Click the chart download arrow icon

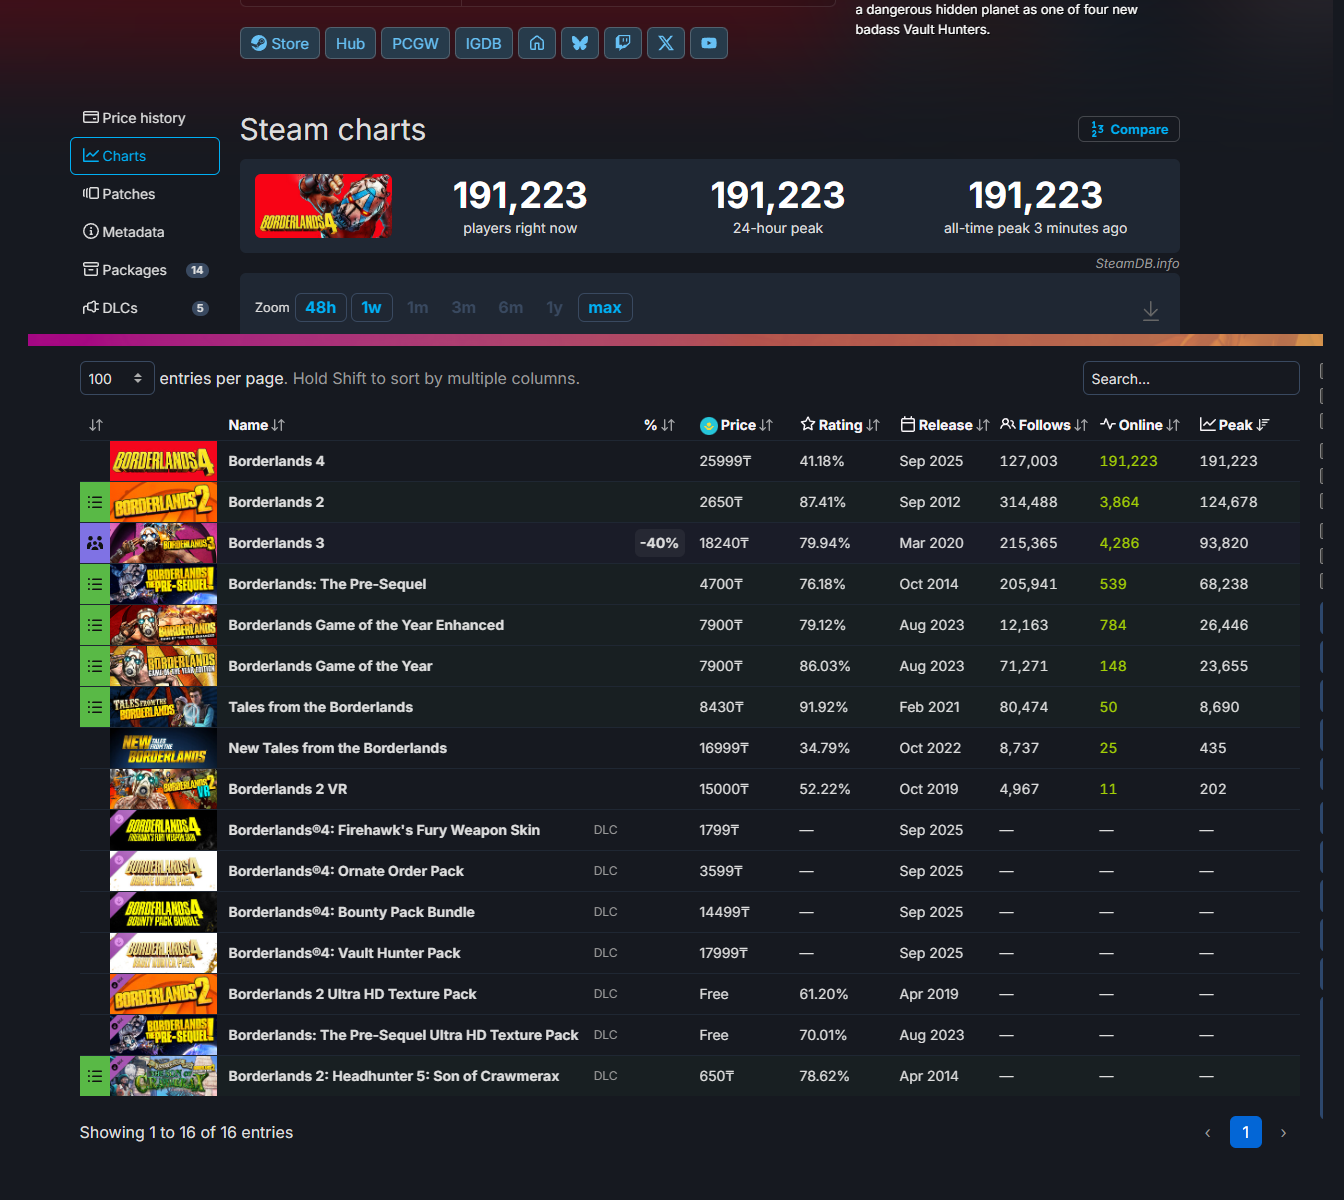tap(1151, 311)
